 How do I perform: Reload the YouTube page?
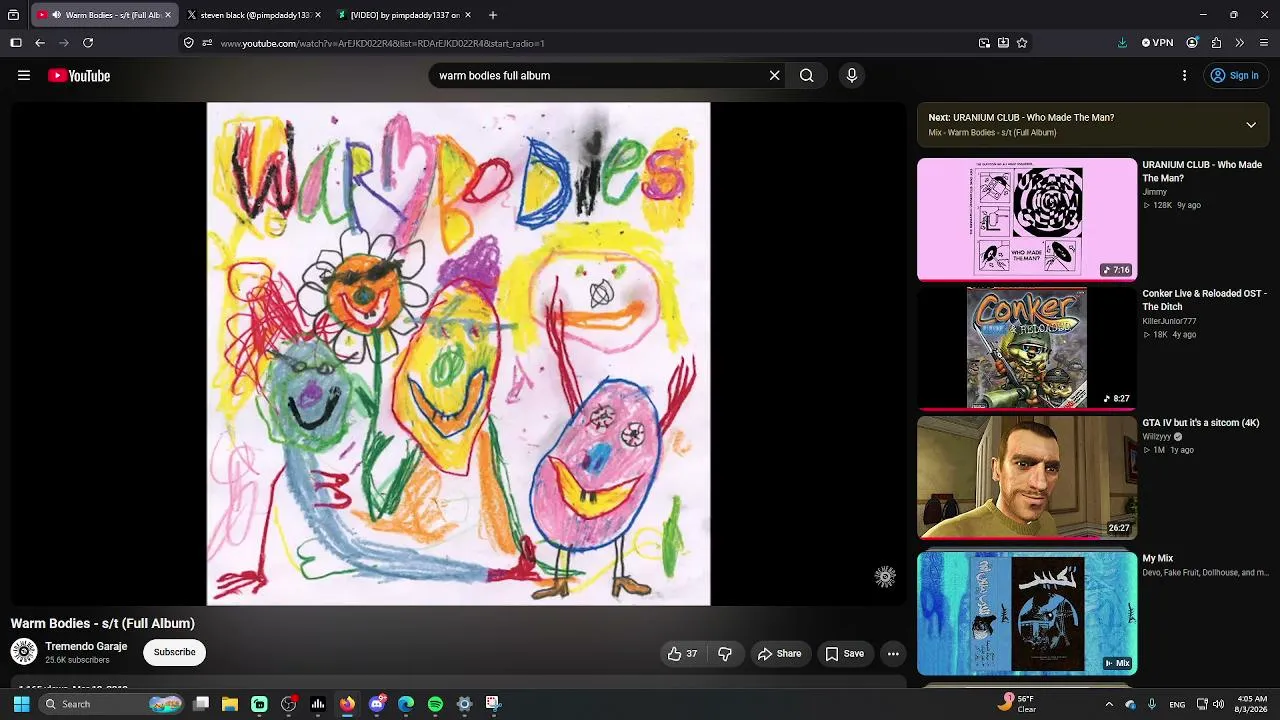click(x=88, y=43)
